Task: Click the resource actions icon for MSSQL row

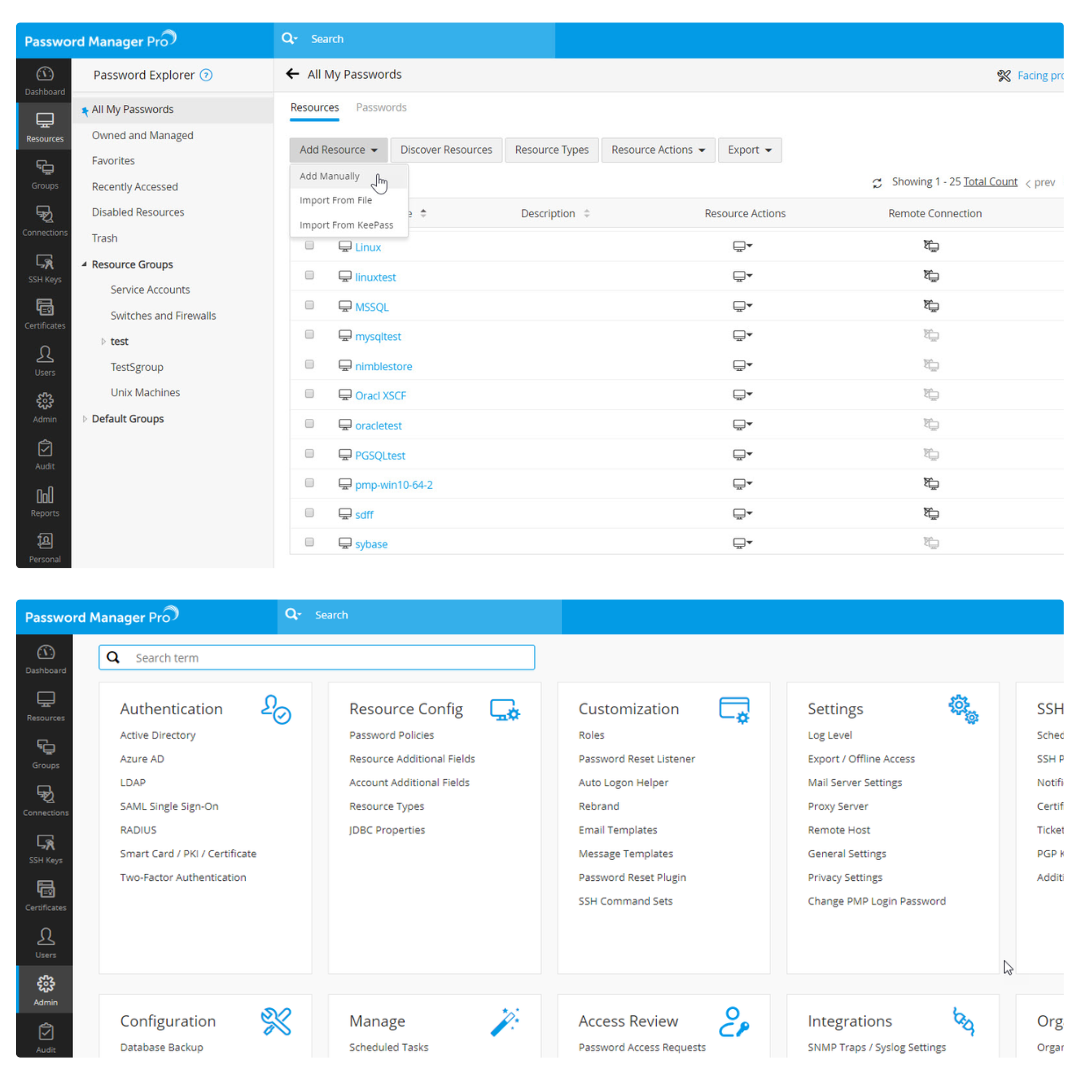Action: coord(742,306)
